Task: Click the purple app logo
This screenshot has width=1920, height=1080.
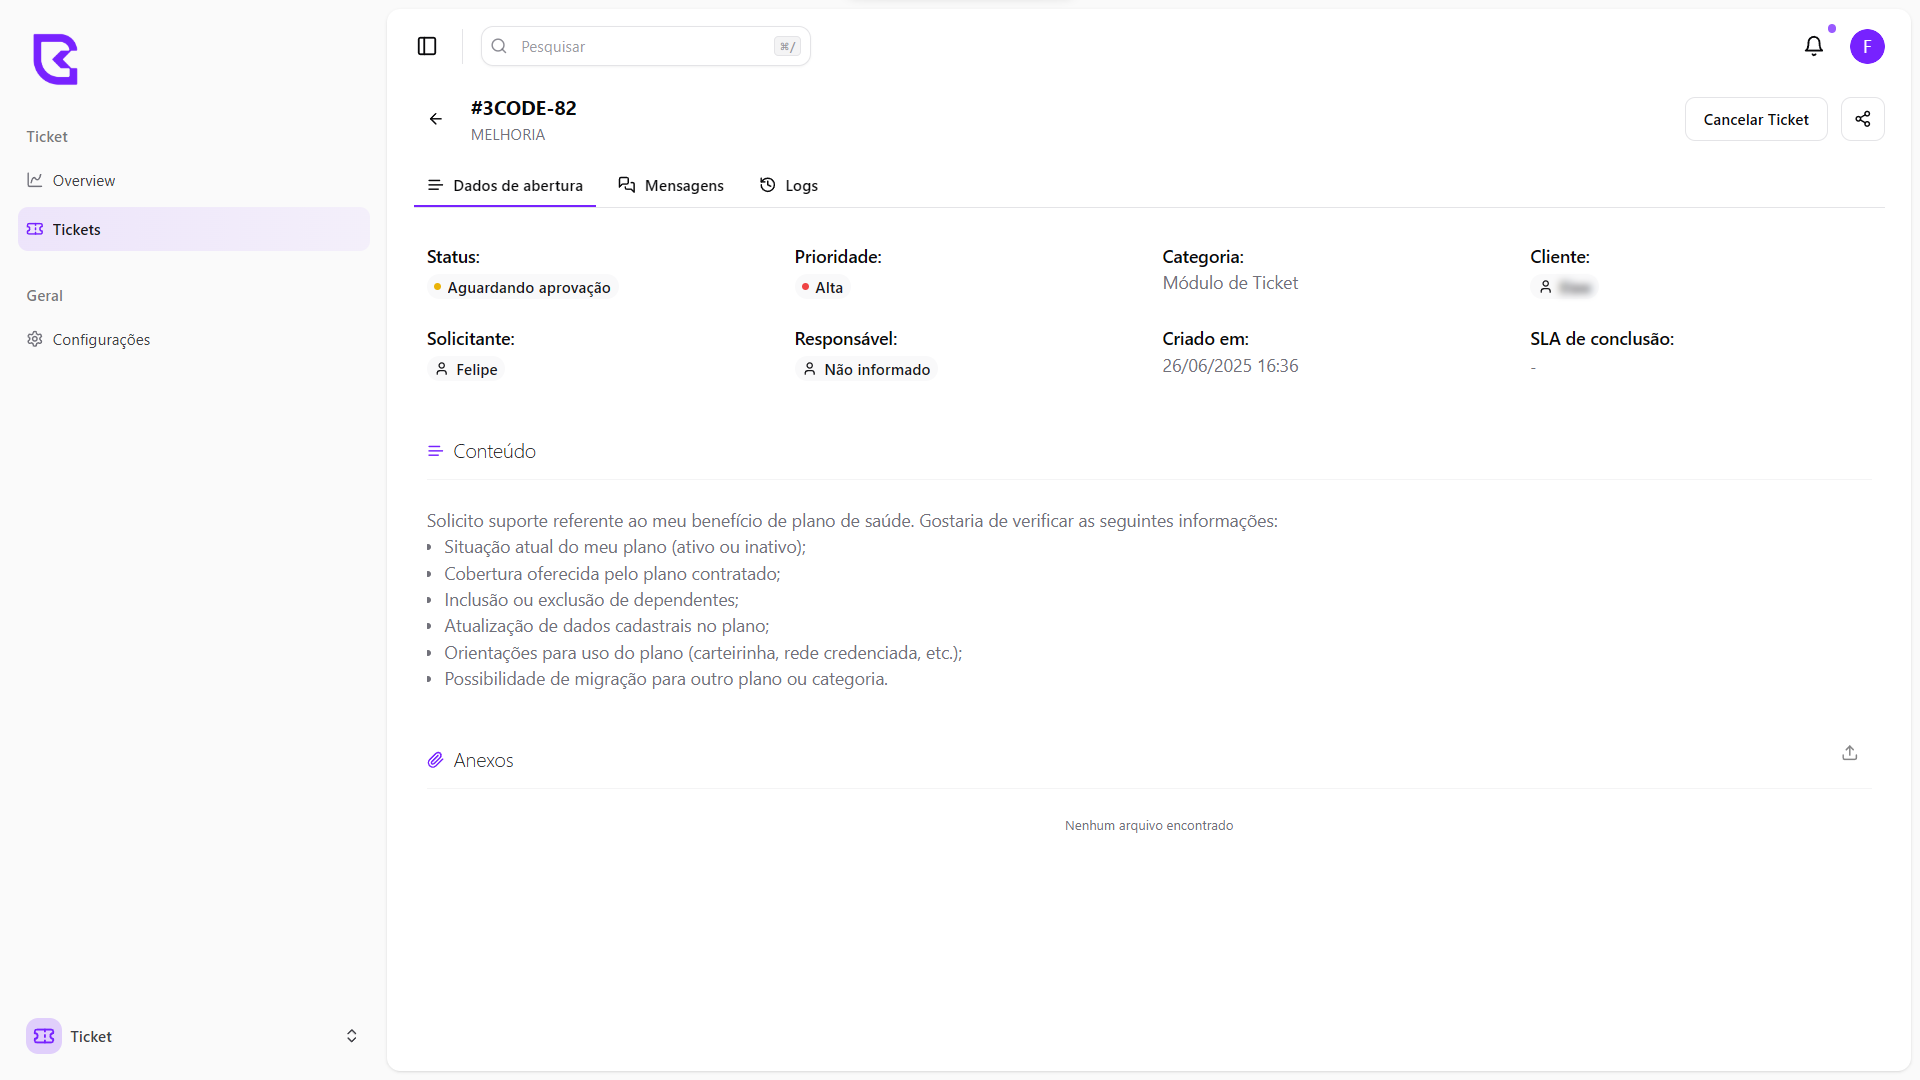Action: [55, 59]
